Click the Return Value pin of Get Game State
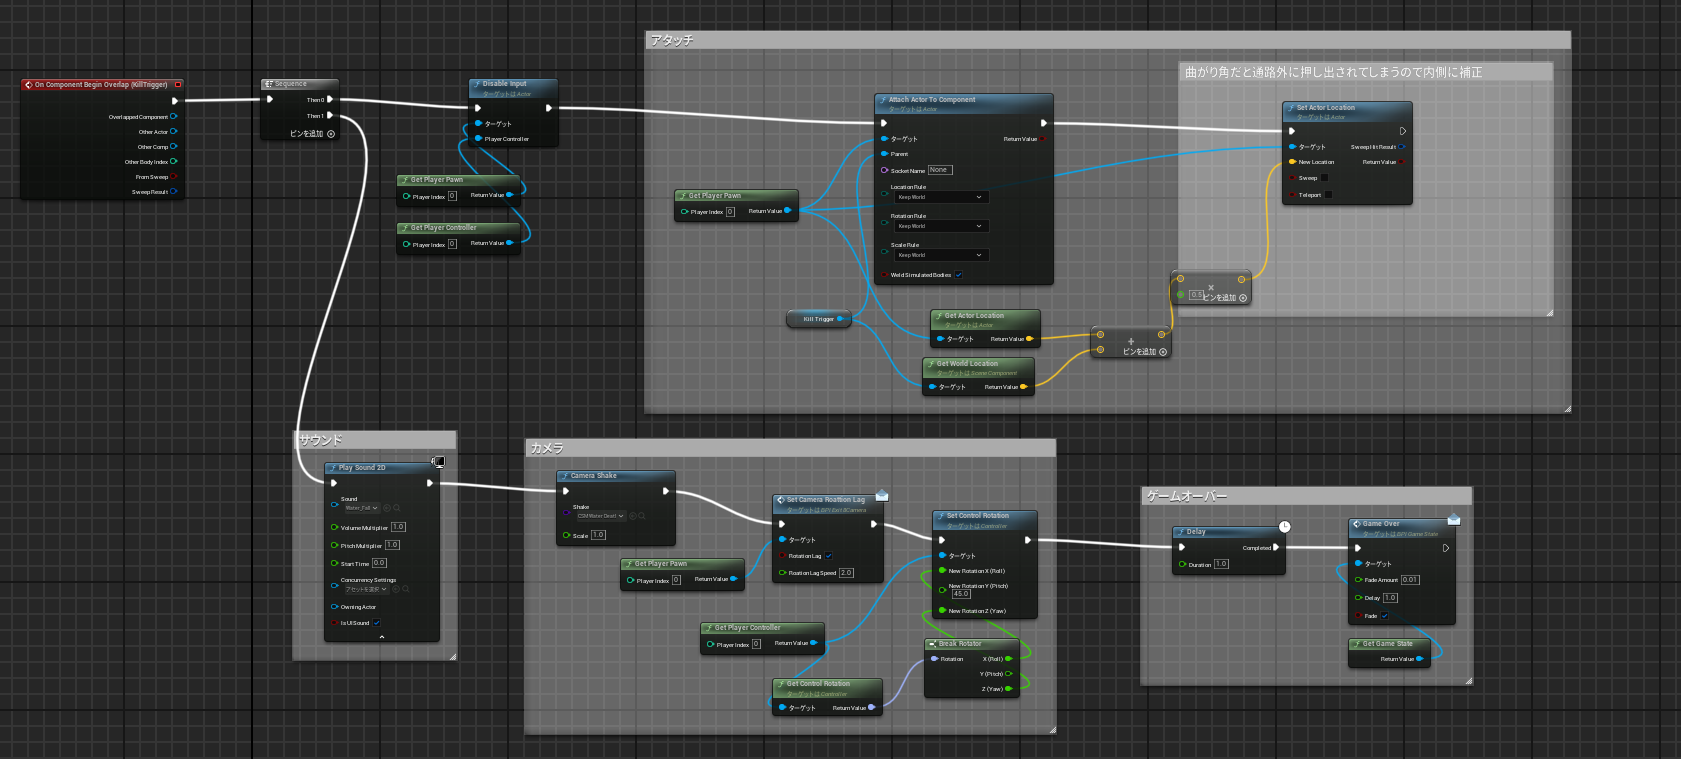The height and width of the screenshot is (759, 1681). (1419, 659)
